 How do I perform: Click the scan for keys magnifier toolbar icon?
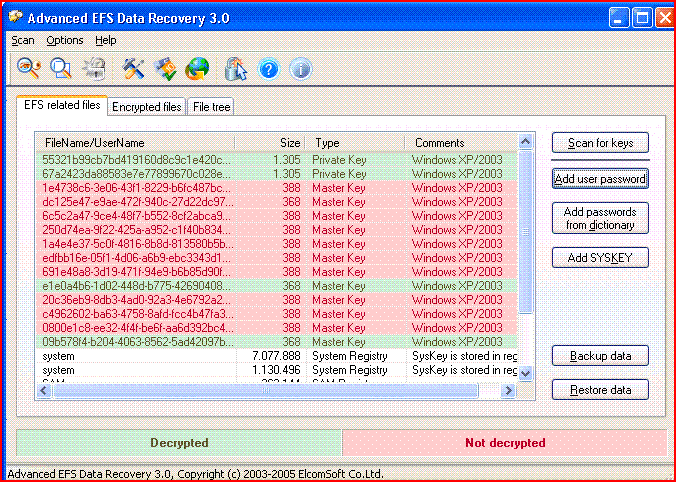(x=29, y=69)
